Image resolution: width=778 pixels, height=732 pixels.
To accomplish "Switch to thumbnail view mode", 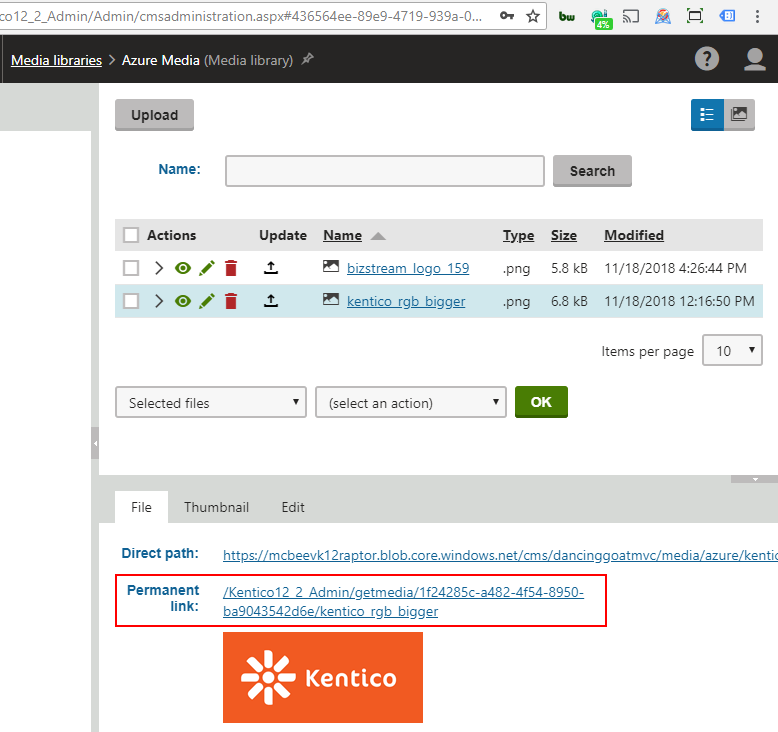I will tap(739, 115).
